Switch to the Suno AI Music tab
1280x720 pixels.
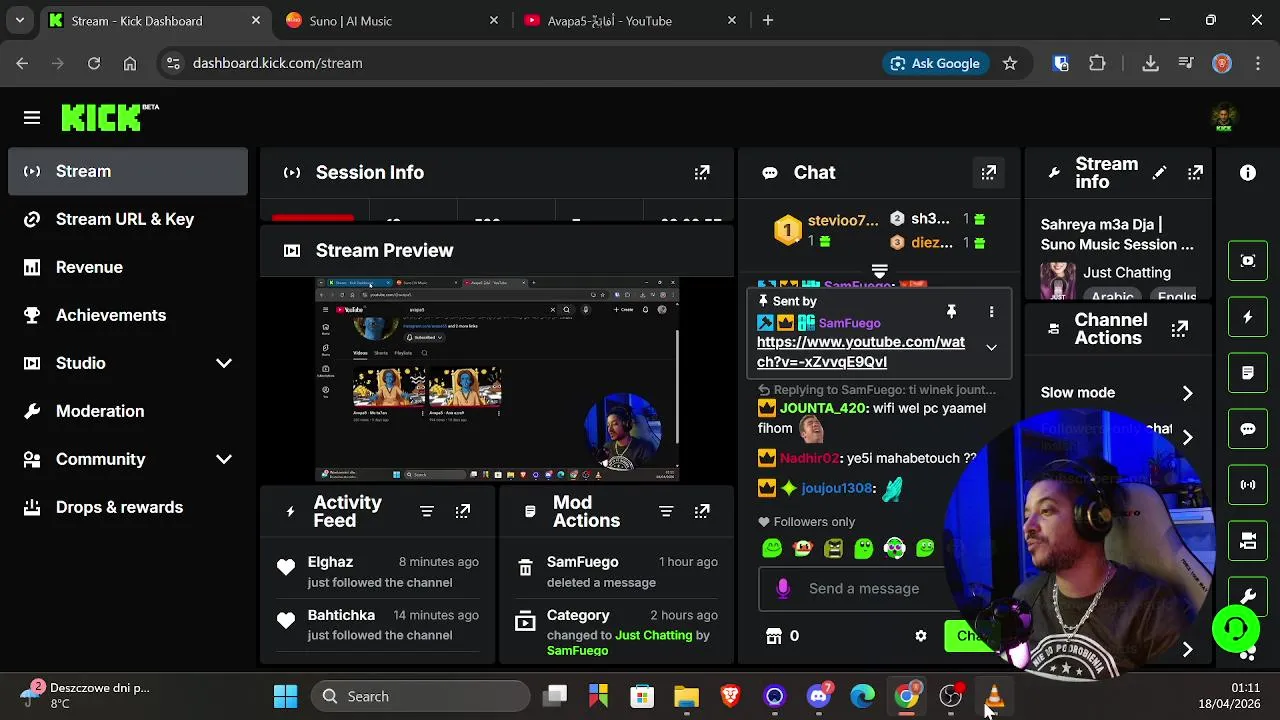tap(390, 20)
